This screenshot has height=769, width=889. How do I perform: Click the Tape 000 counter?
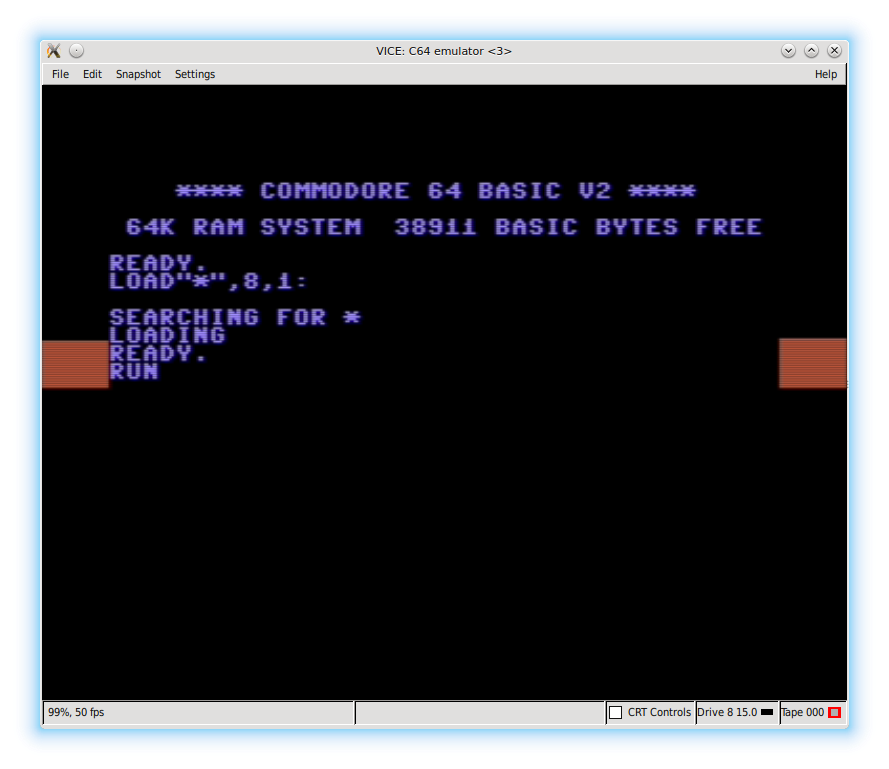click(802, 712)
